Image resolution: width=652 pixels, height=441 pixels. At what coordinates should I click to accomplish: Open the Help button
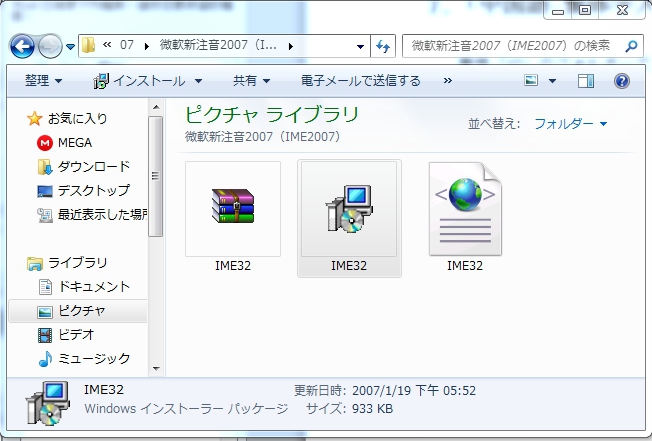coord(622,81)
